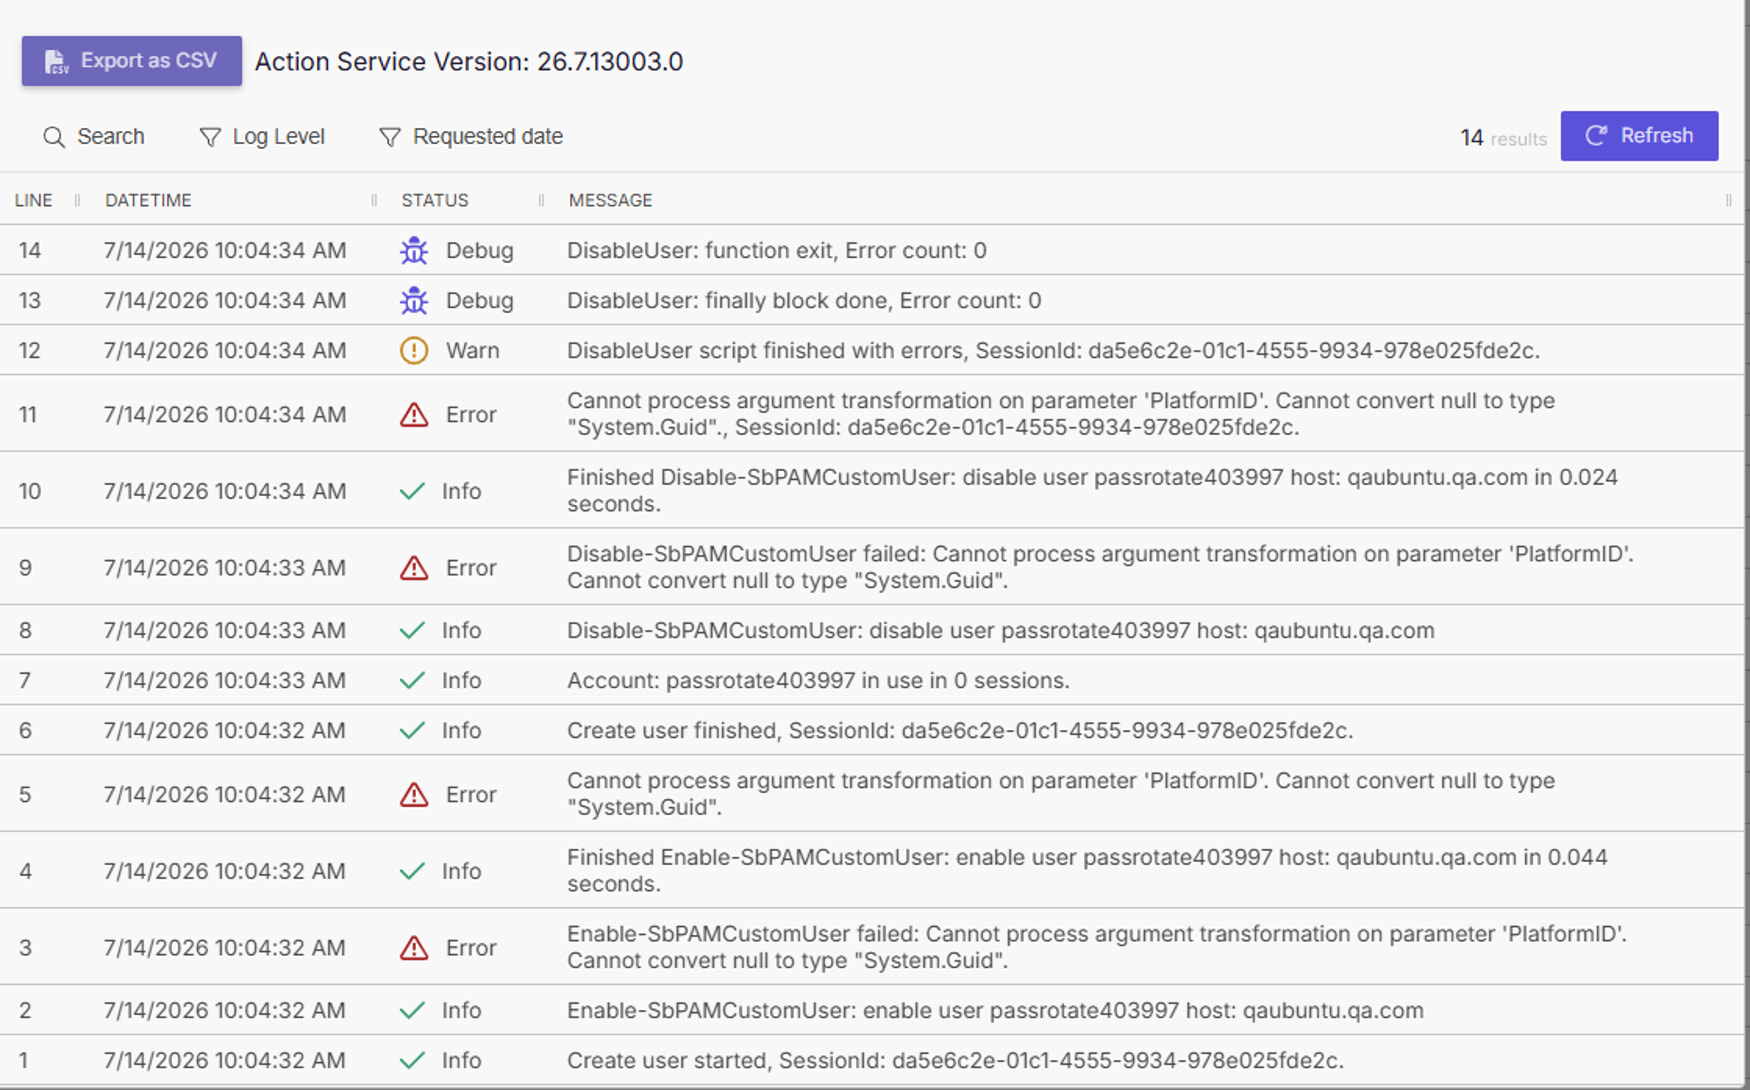Click the Info checkmark icon on line 10

(412, 491)
